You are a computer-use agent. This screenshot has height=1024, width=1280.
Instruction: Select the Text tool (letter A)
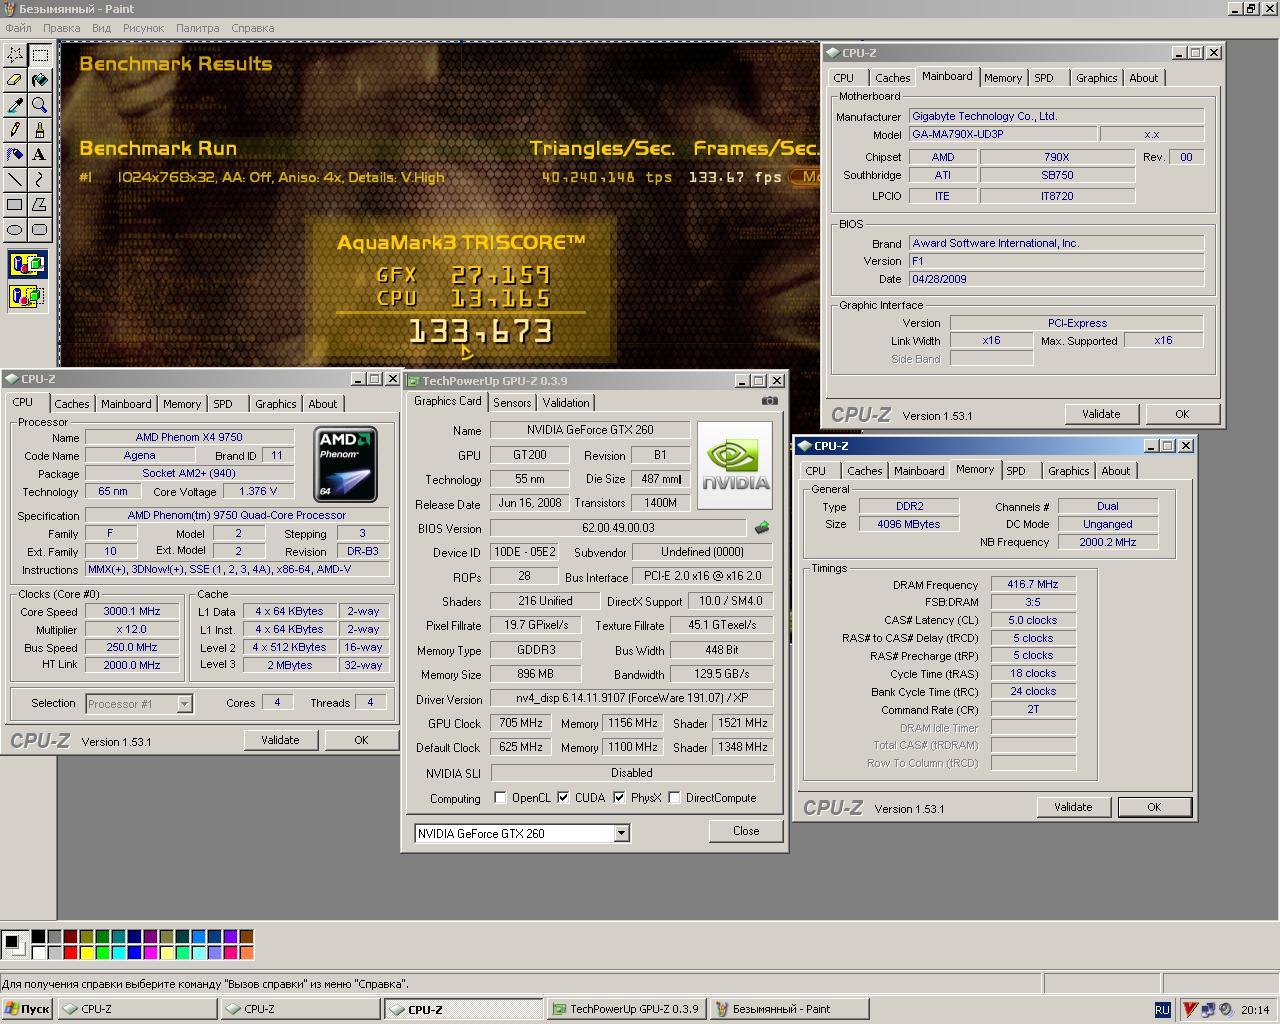click(x=40, y=155)
